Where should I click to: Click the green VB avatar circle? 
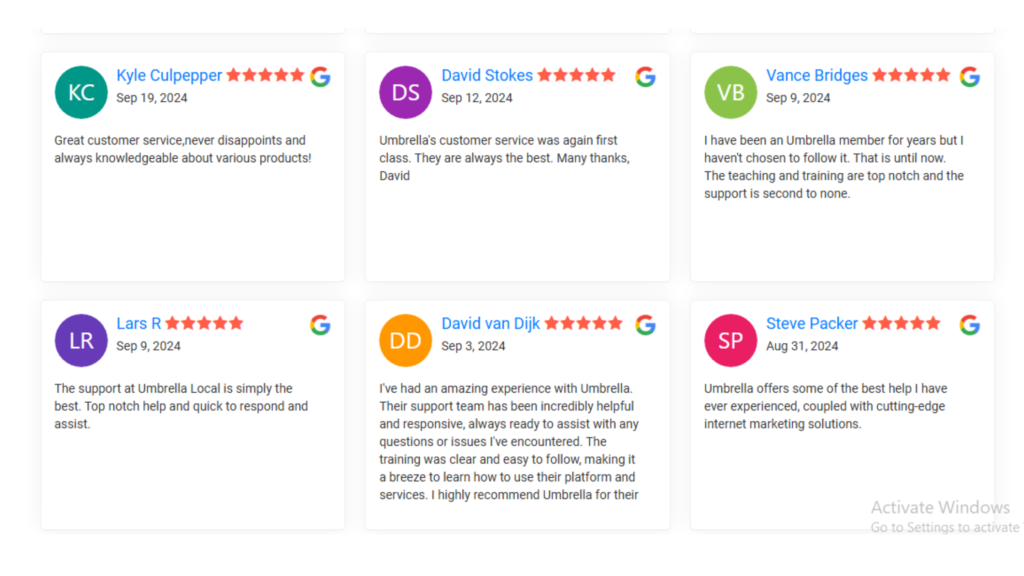[730, 92]
